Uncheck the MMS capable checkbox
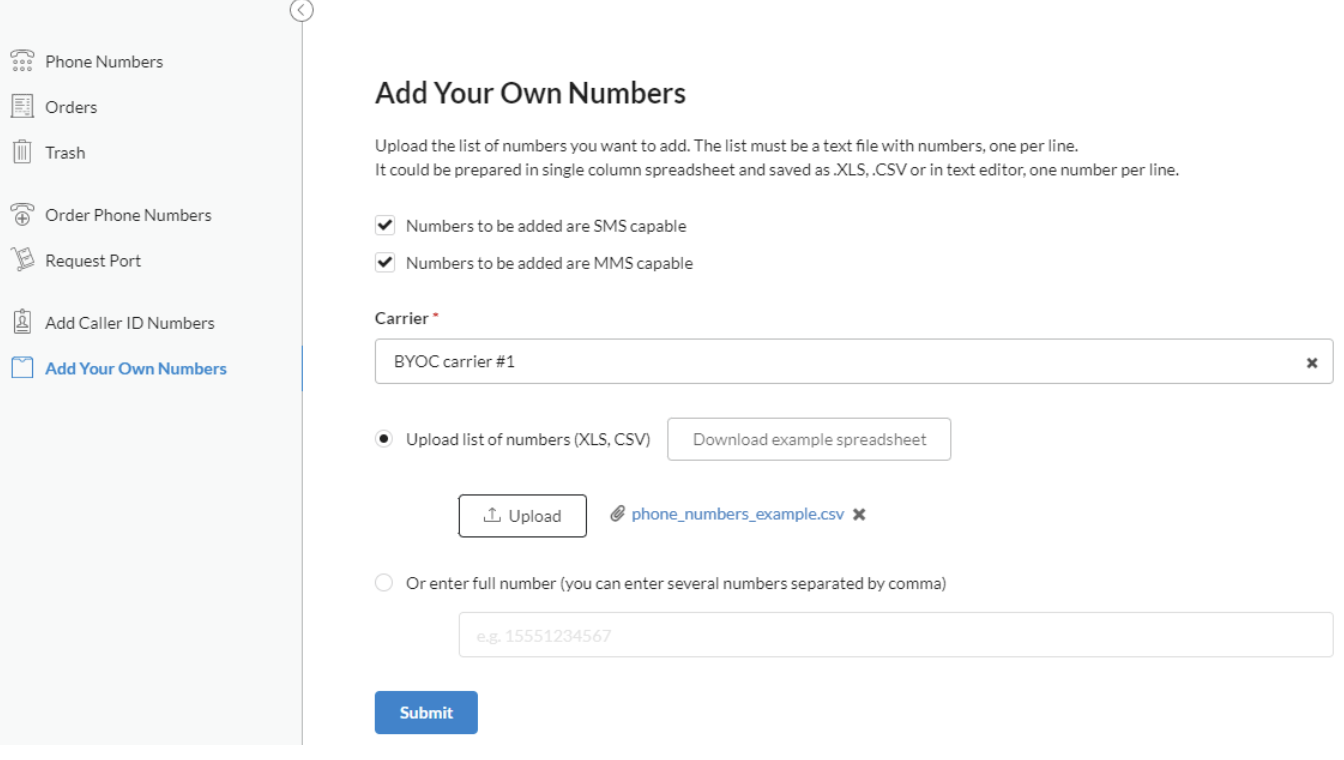This screenshot has height=760, width=1344. pos(384,263)
